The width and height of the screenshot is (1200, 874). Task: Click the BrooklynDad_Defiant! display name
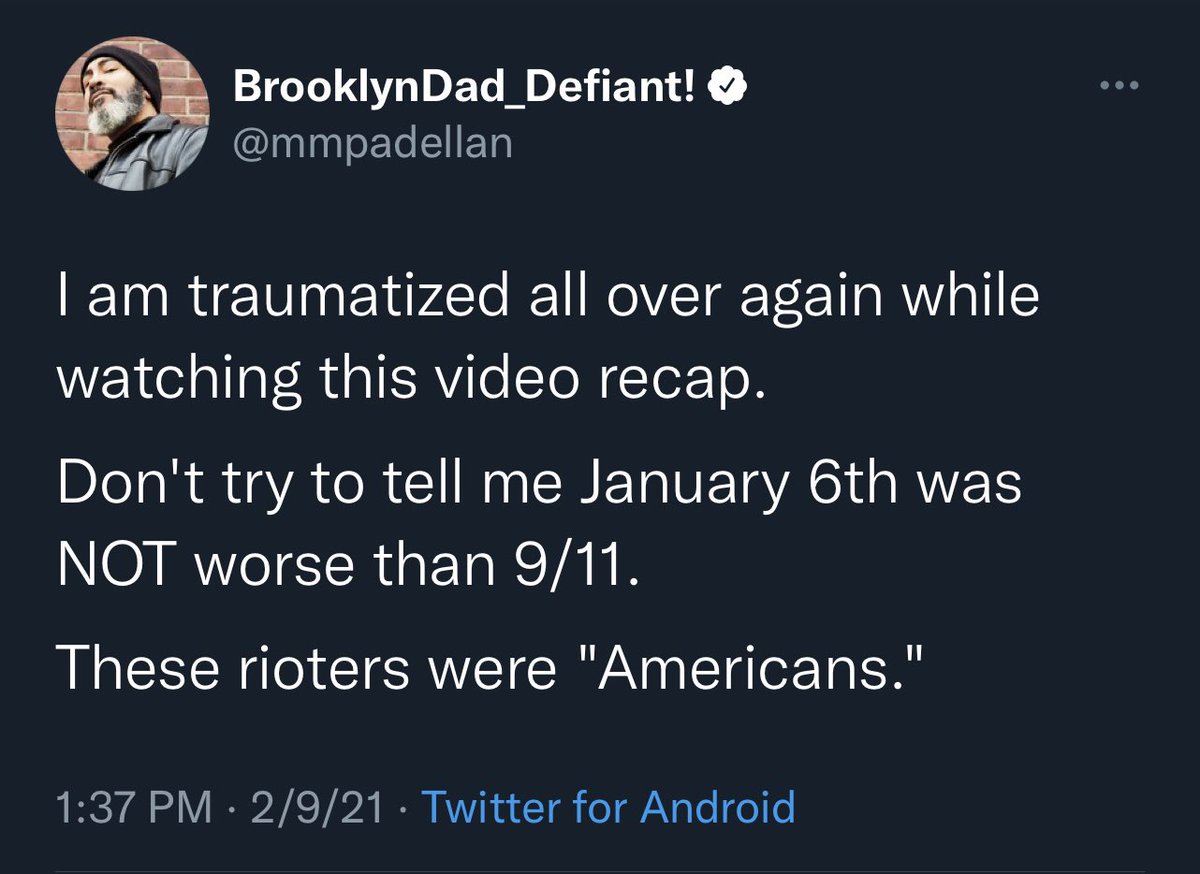pos(466,89)
